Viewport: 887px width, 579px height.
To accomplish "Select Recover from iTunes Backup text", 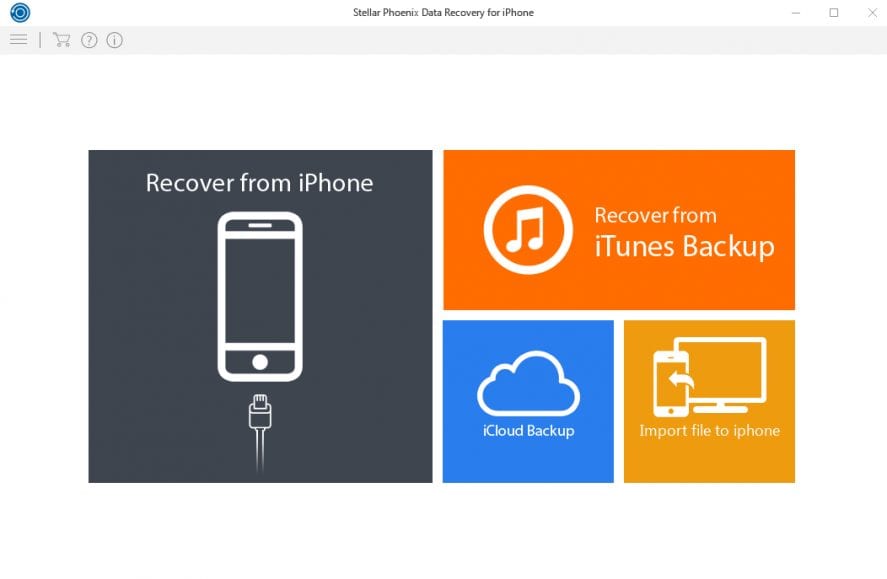I will pyautogui.click(x=684, y=232).
